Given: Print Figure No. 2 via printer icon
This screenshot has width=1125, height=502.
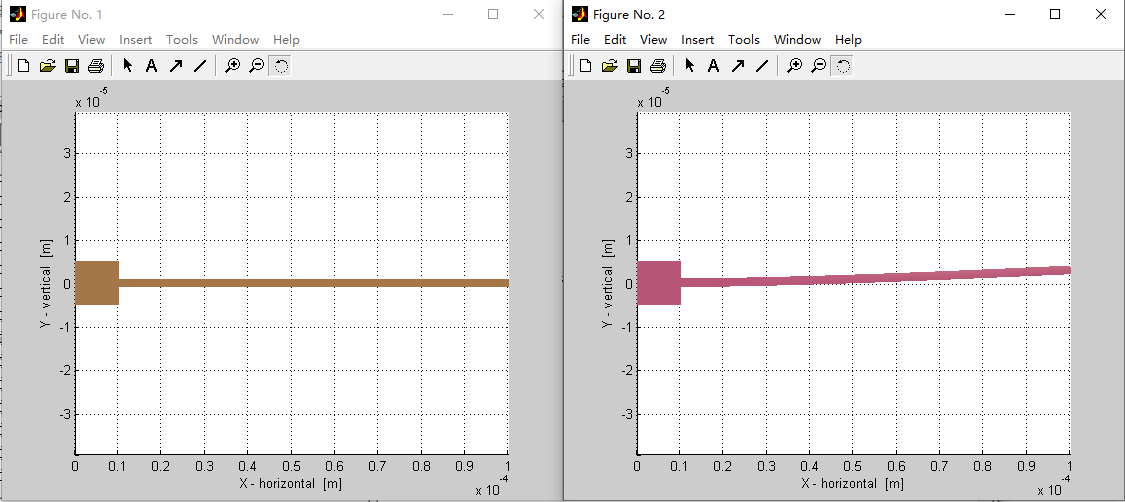Looking at the screenshot, I should 657,66.
